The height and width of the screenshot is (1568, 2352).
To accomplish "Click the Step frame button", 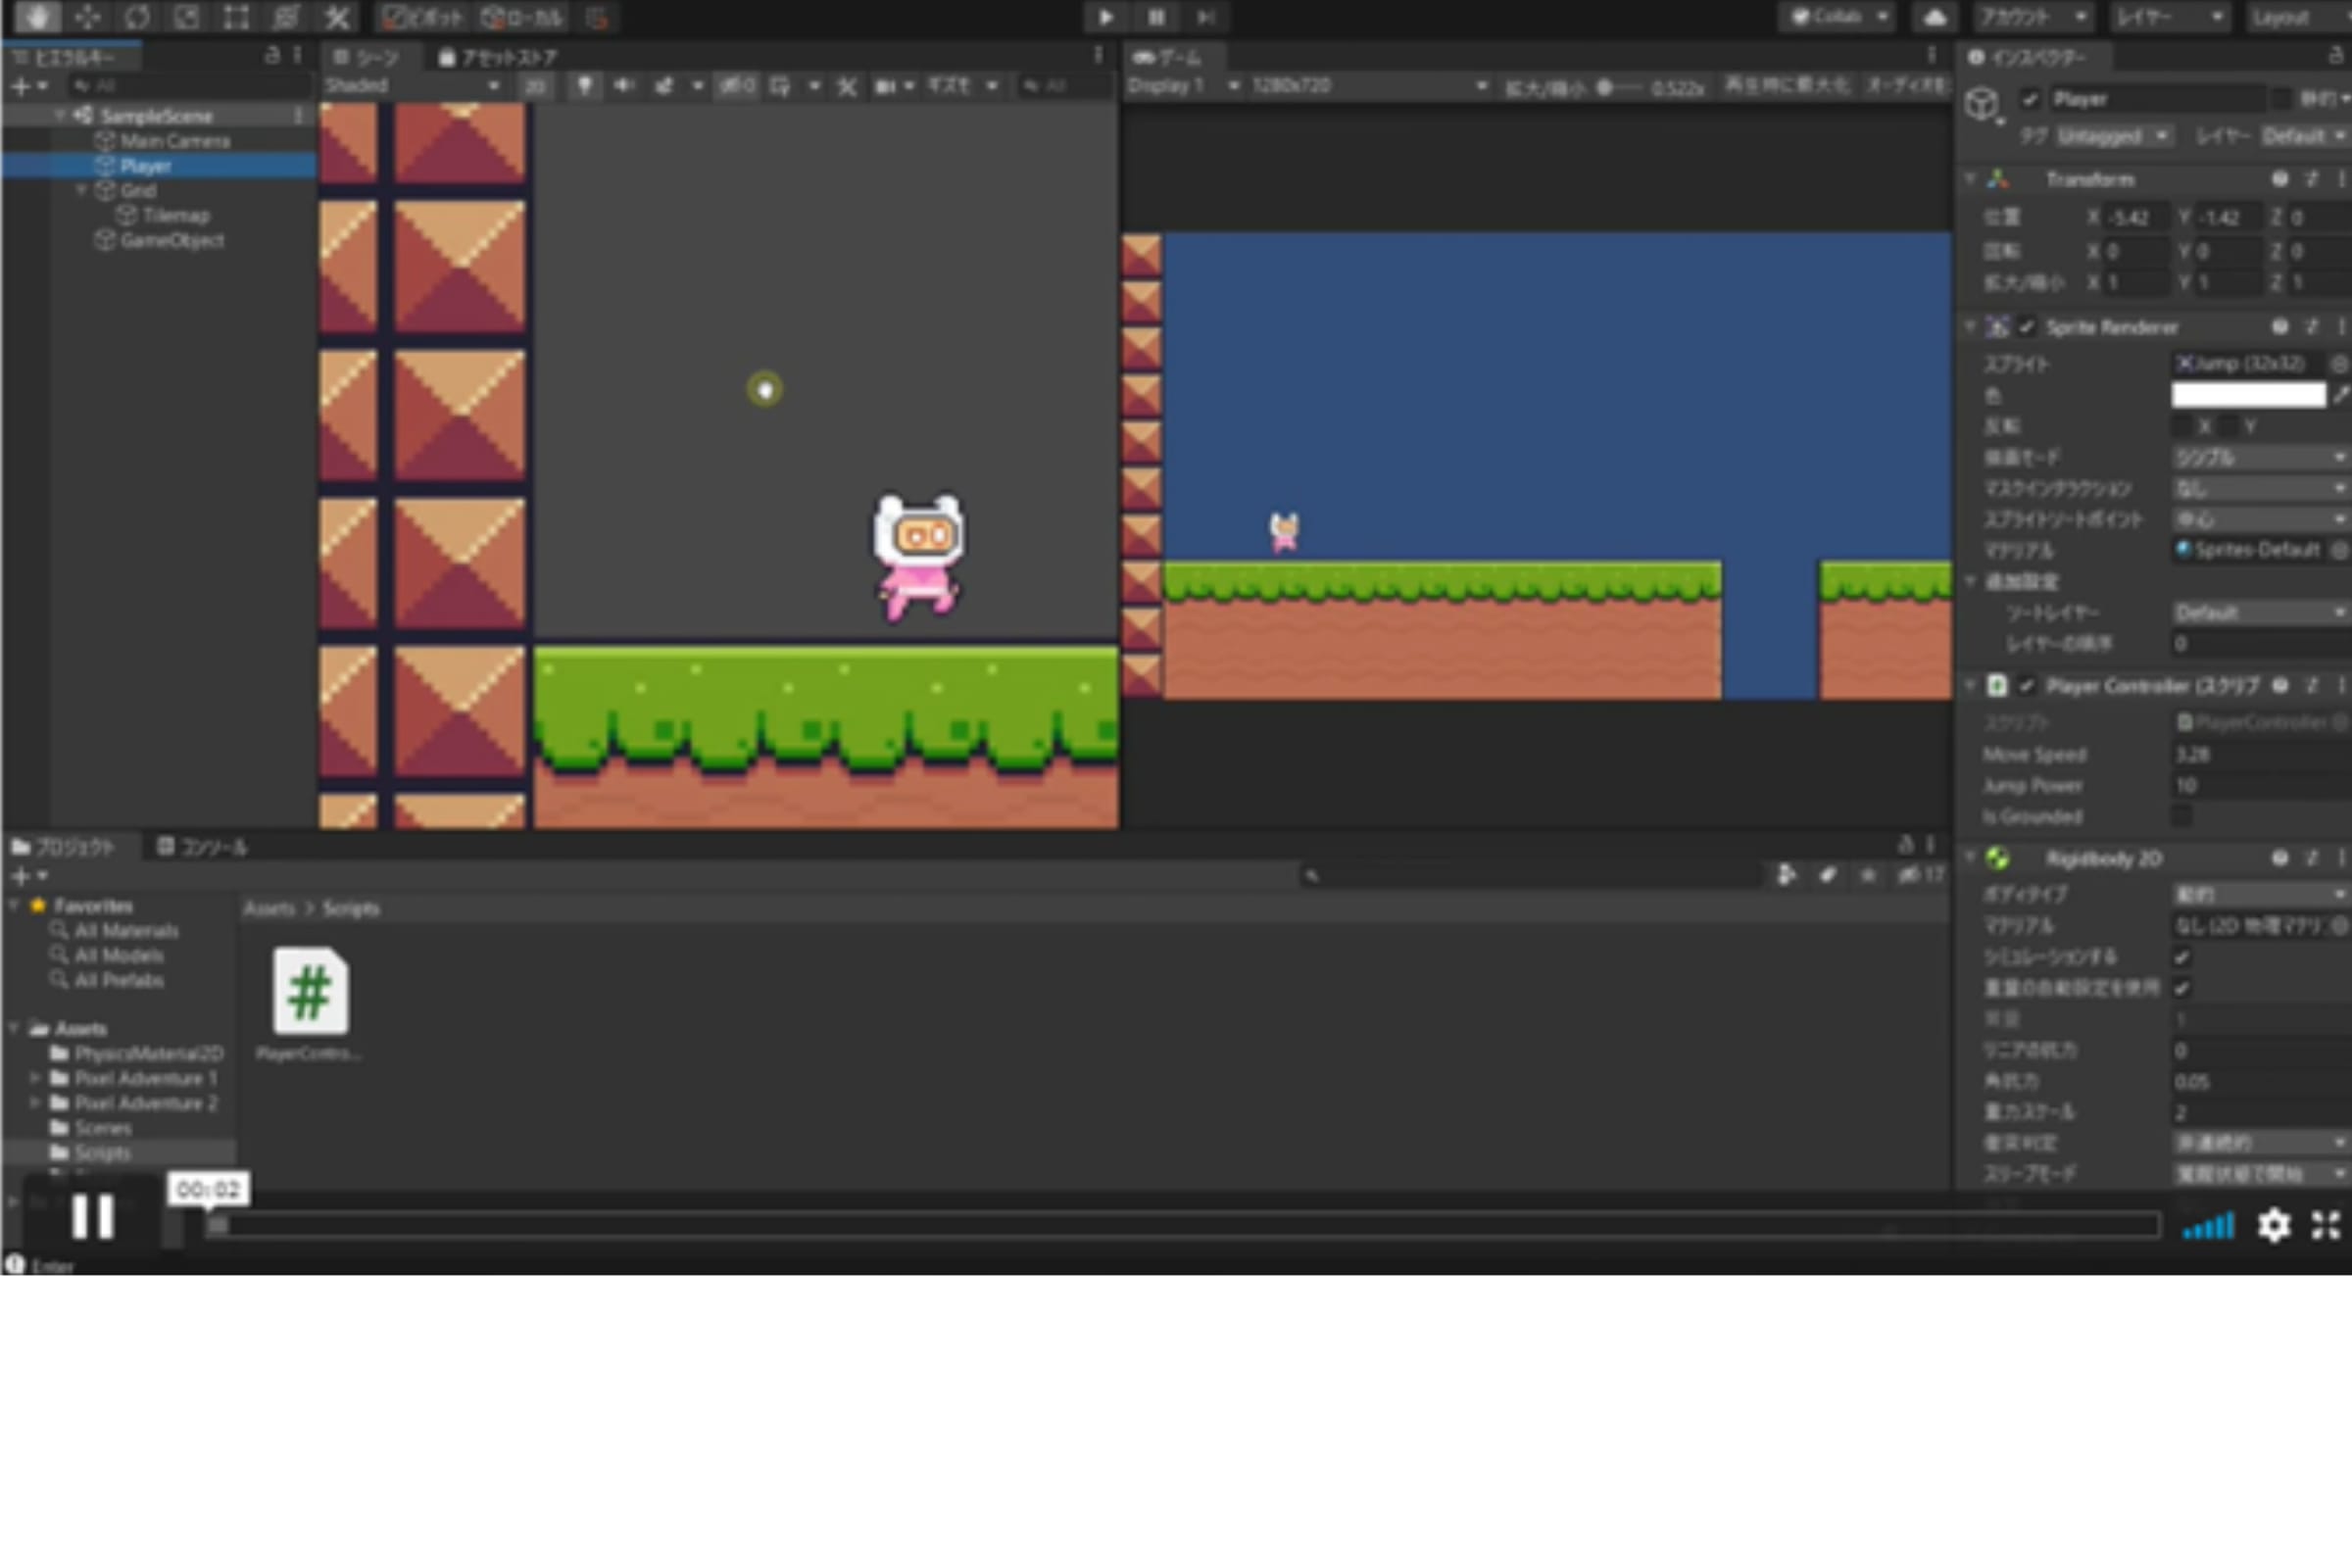I will [x=1206, y=17].
